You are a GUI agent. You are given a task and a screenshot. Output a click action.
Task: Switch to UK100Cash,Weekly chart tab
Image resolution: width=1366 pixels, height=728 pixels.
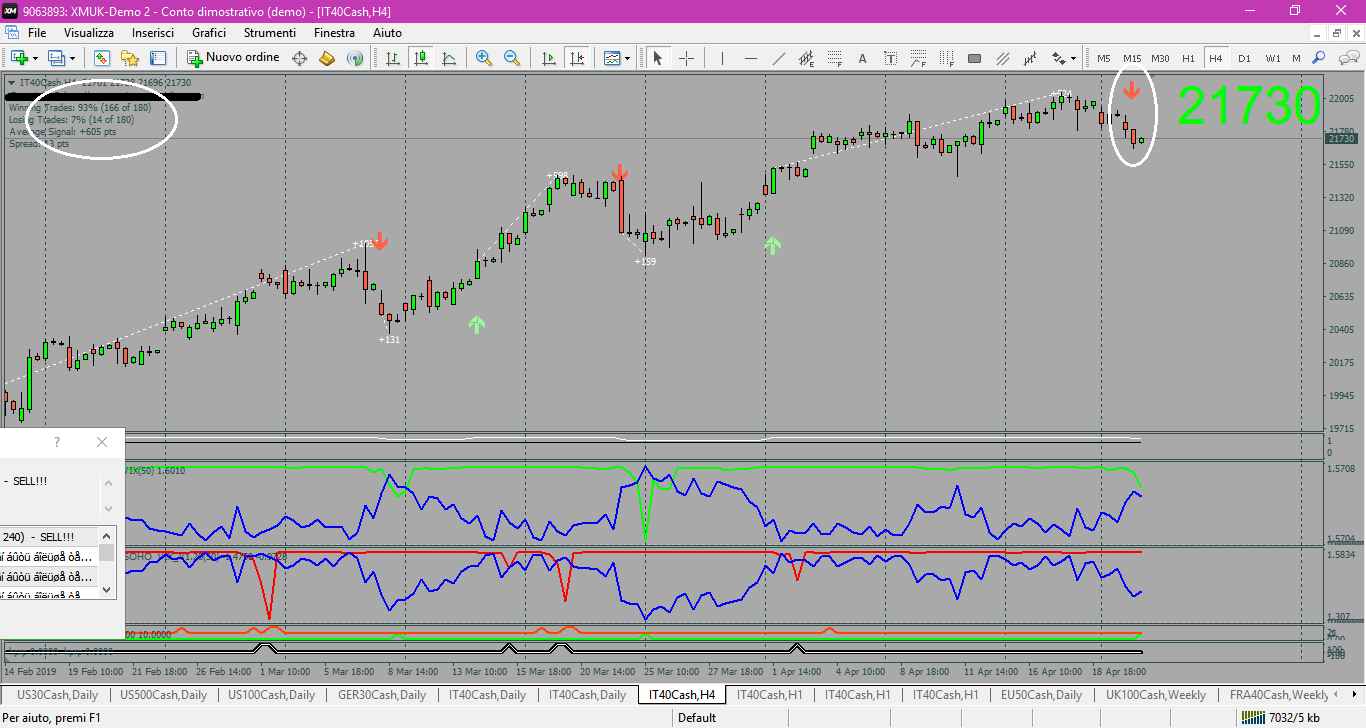(1156, 694)
